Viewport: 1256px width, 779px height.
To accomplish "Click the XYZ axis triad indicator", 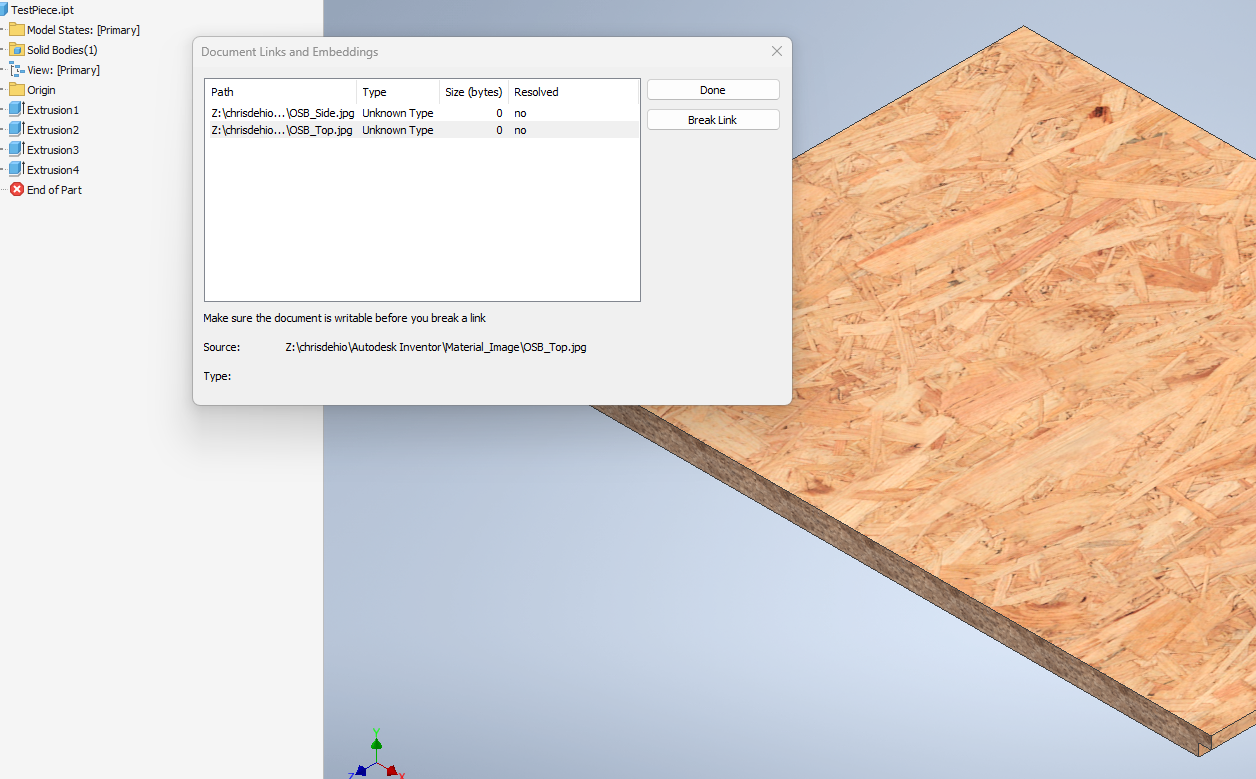I will coord(376,755).
